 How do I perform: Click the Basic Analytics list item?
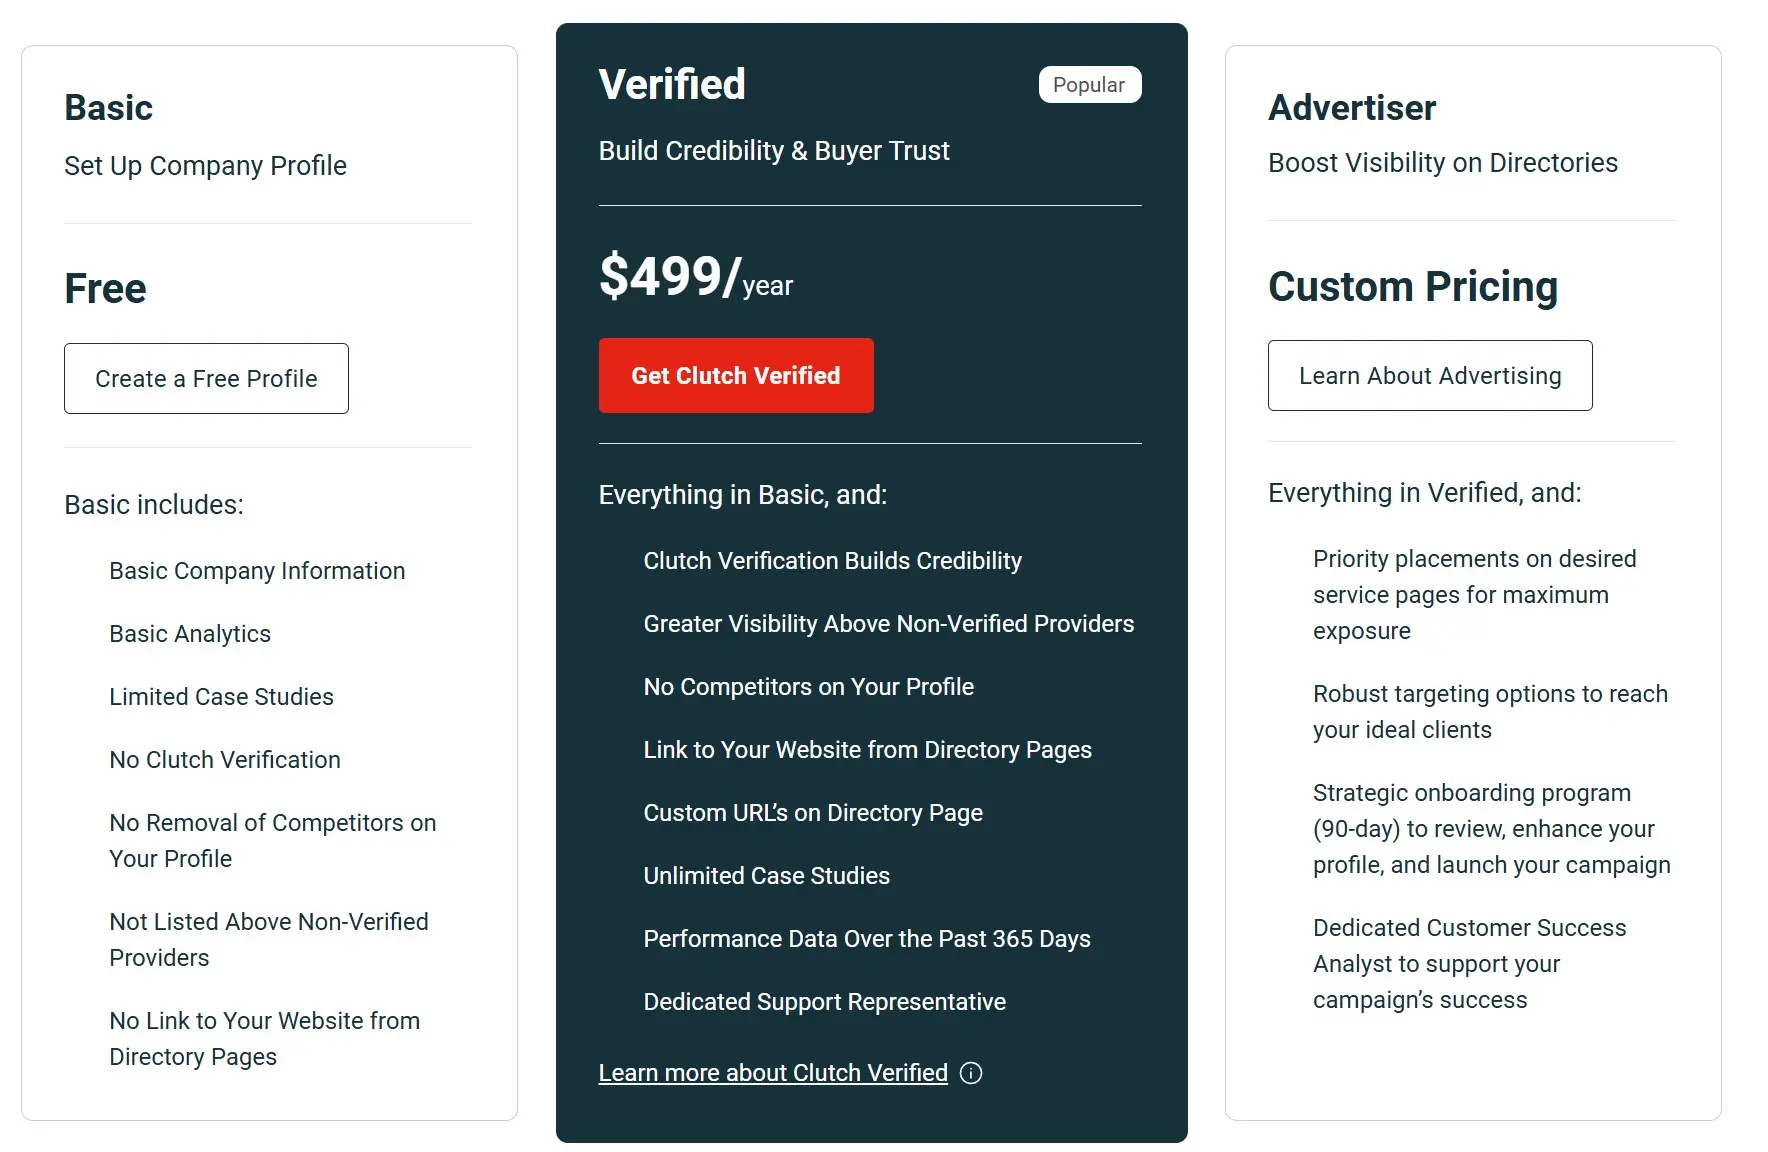click(x=189, y=633)
